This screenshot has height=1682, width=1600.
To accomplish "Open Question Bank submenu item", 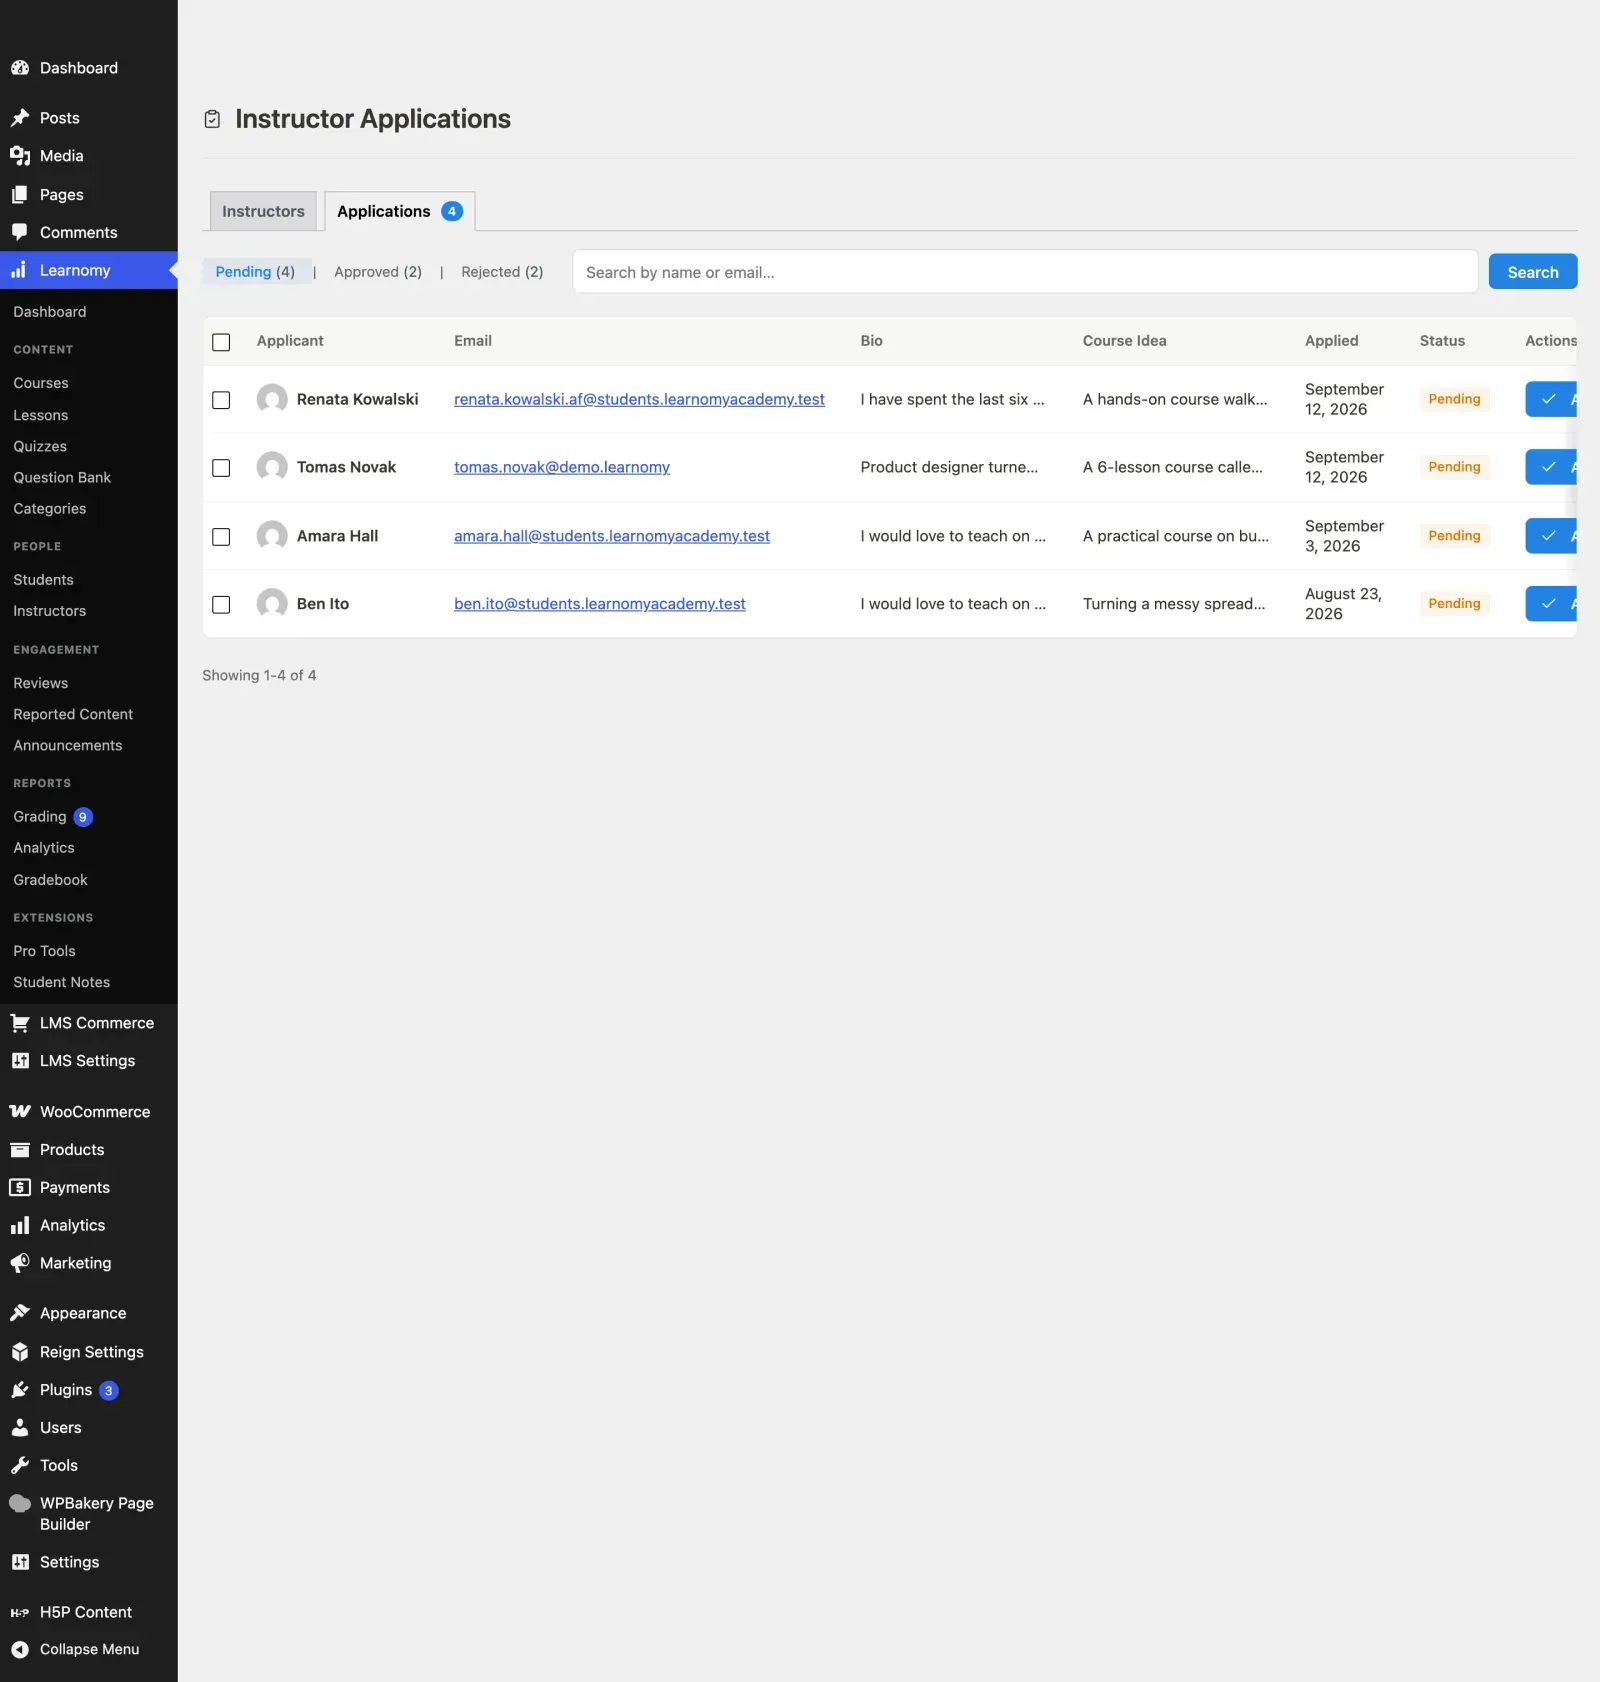I will point(62,478).
